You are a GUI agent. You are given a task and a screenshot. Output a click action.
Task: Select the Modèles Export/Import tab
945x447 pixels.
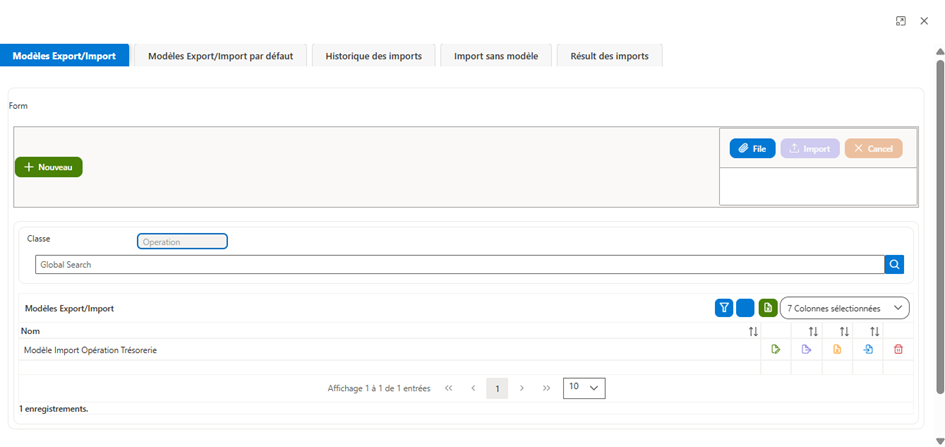point(64,55)
